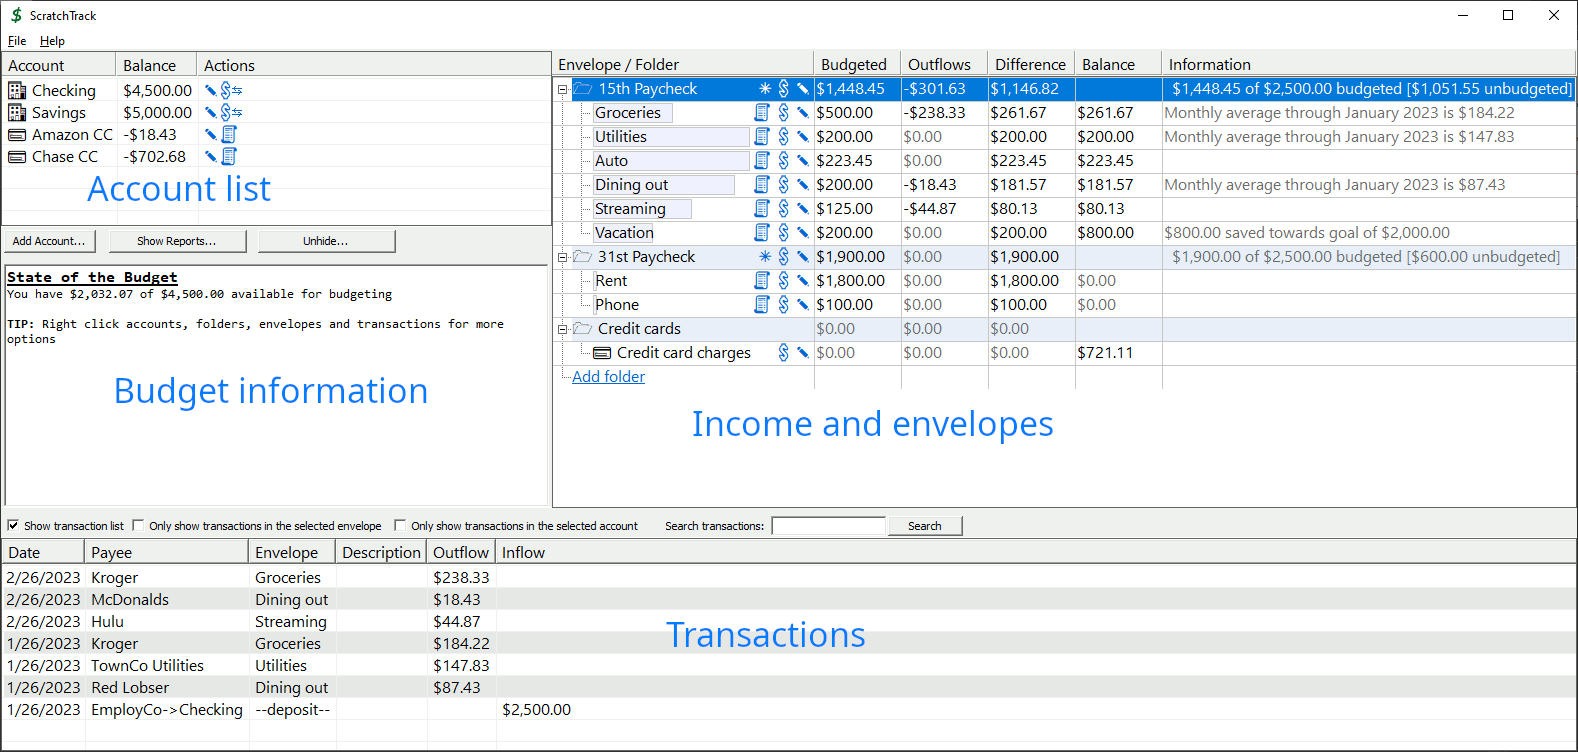Viewport: 1578px width, 752px height.
Task: Open the Help menu
Action: 52,41
